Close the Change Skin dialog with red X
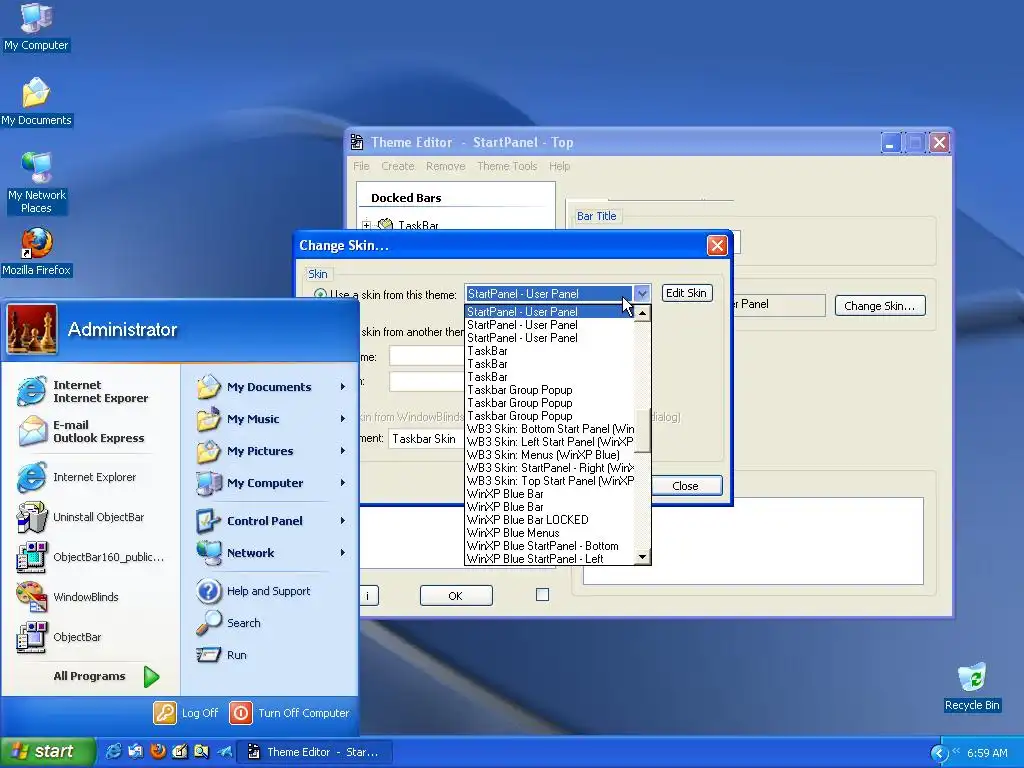Viewport: 1024px width, 768px height. click(x=717, y=246)
